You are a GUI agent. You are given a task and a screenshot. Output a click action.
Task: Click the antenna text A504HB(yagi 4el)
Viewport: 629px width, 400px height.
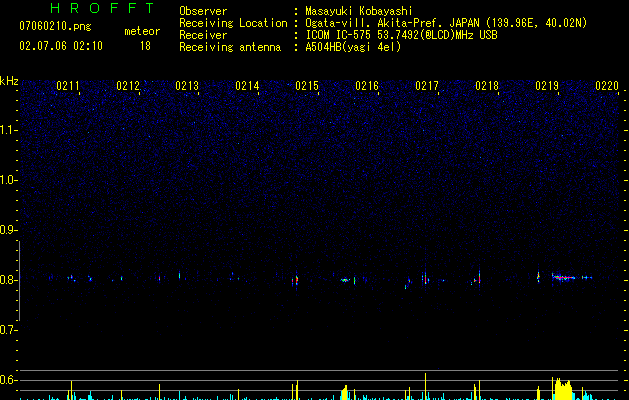point(353,47)
